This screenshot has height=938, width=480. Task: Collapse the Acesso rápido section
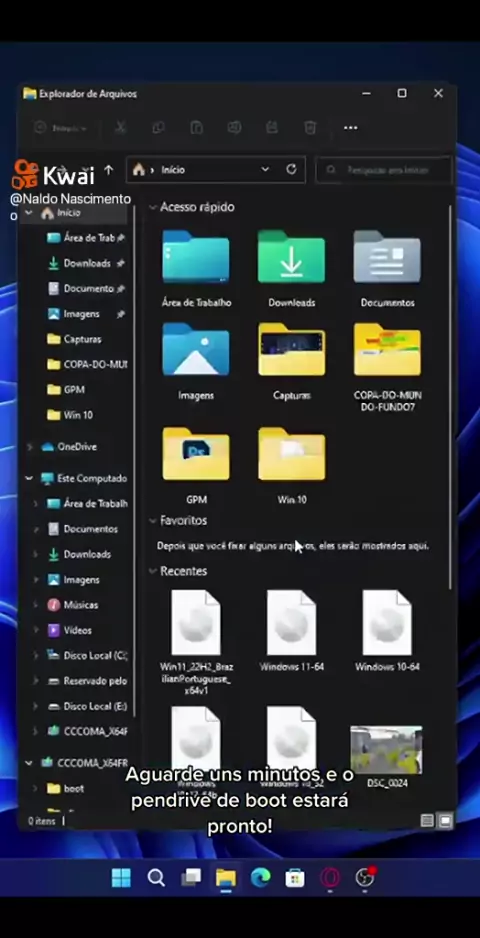click(153, 208)
